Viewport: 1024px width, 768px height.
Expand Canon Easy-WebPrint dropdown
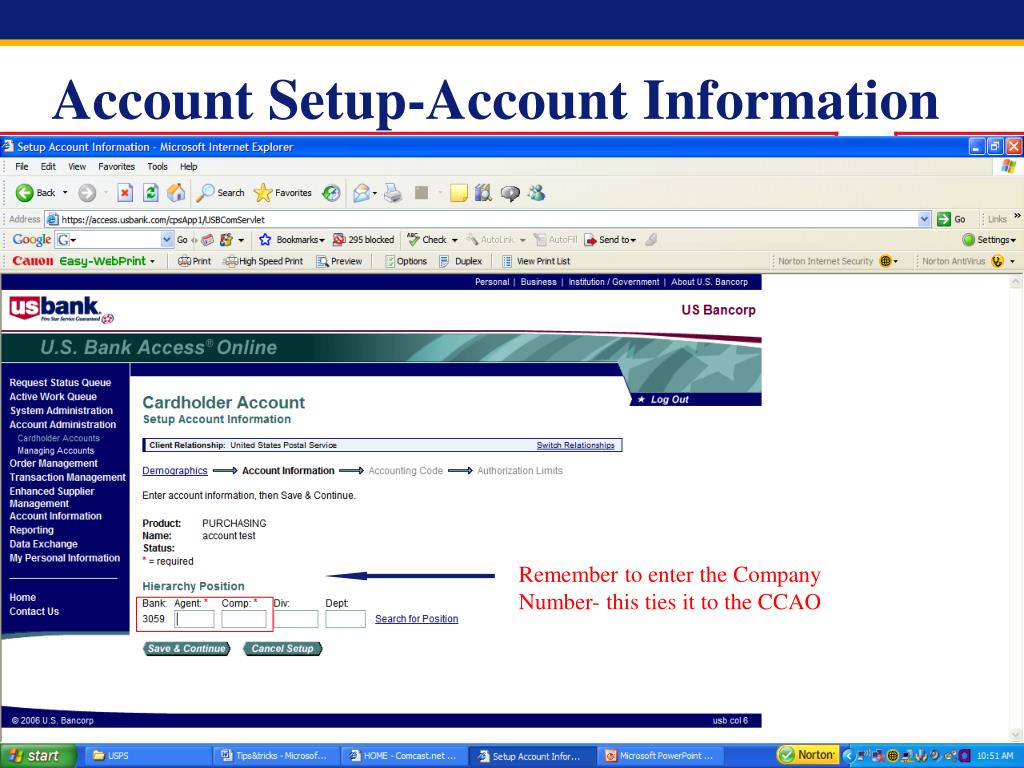pos(153,261)
